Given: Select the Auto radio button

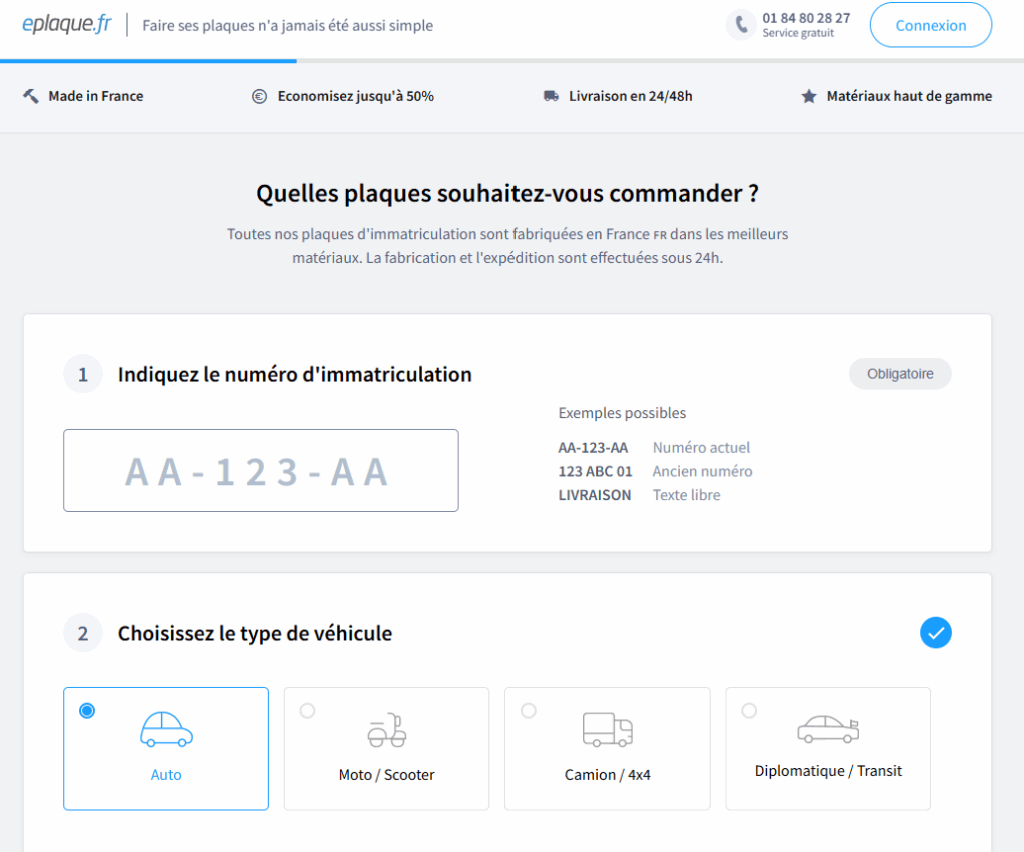Looking at the screenshot, I should coord(87,711).
